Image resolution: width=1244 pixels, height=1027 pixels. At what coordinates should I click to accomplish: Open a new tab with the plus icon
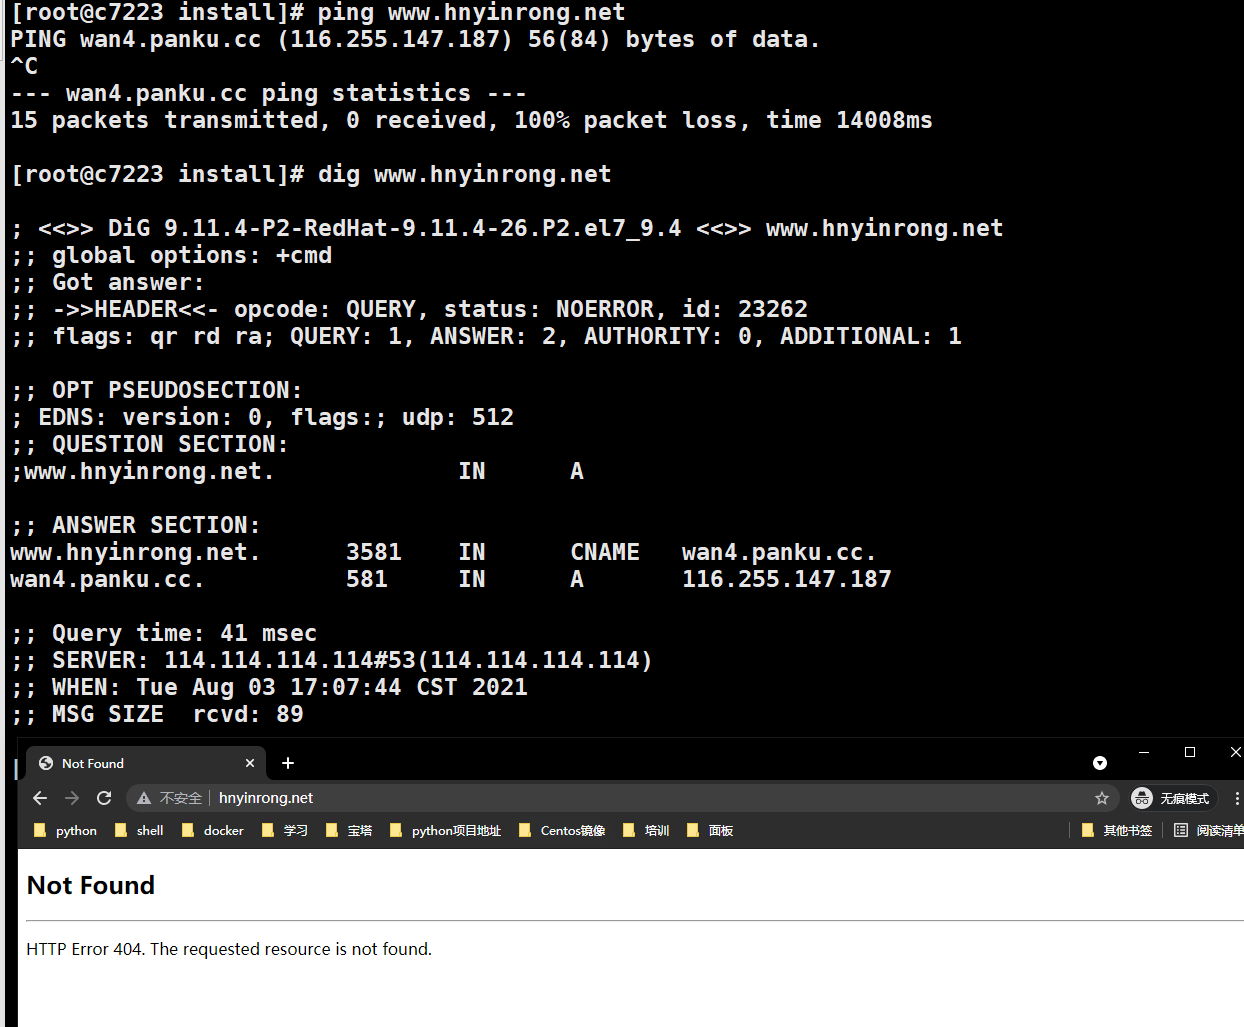(x=288, y=763)
